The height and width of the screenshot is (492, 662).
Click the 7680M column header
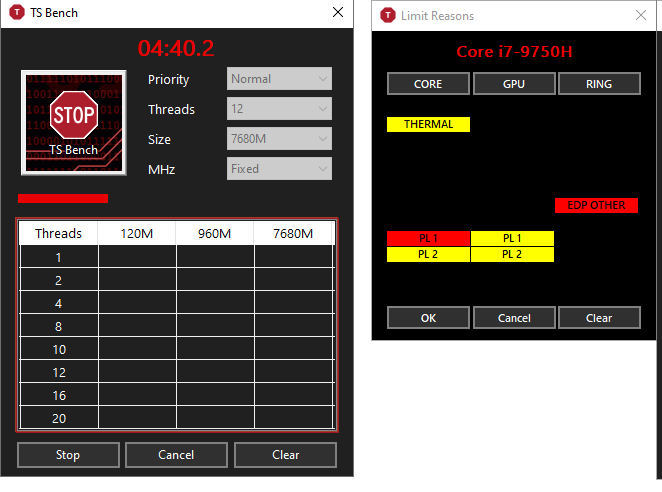coord(293,233)
